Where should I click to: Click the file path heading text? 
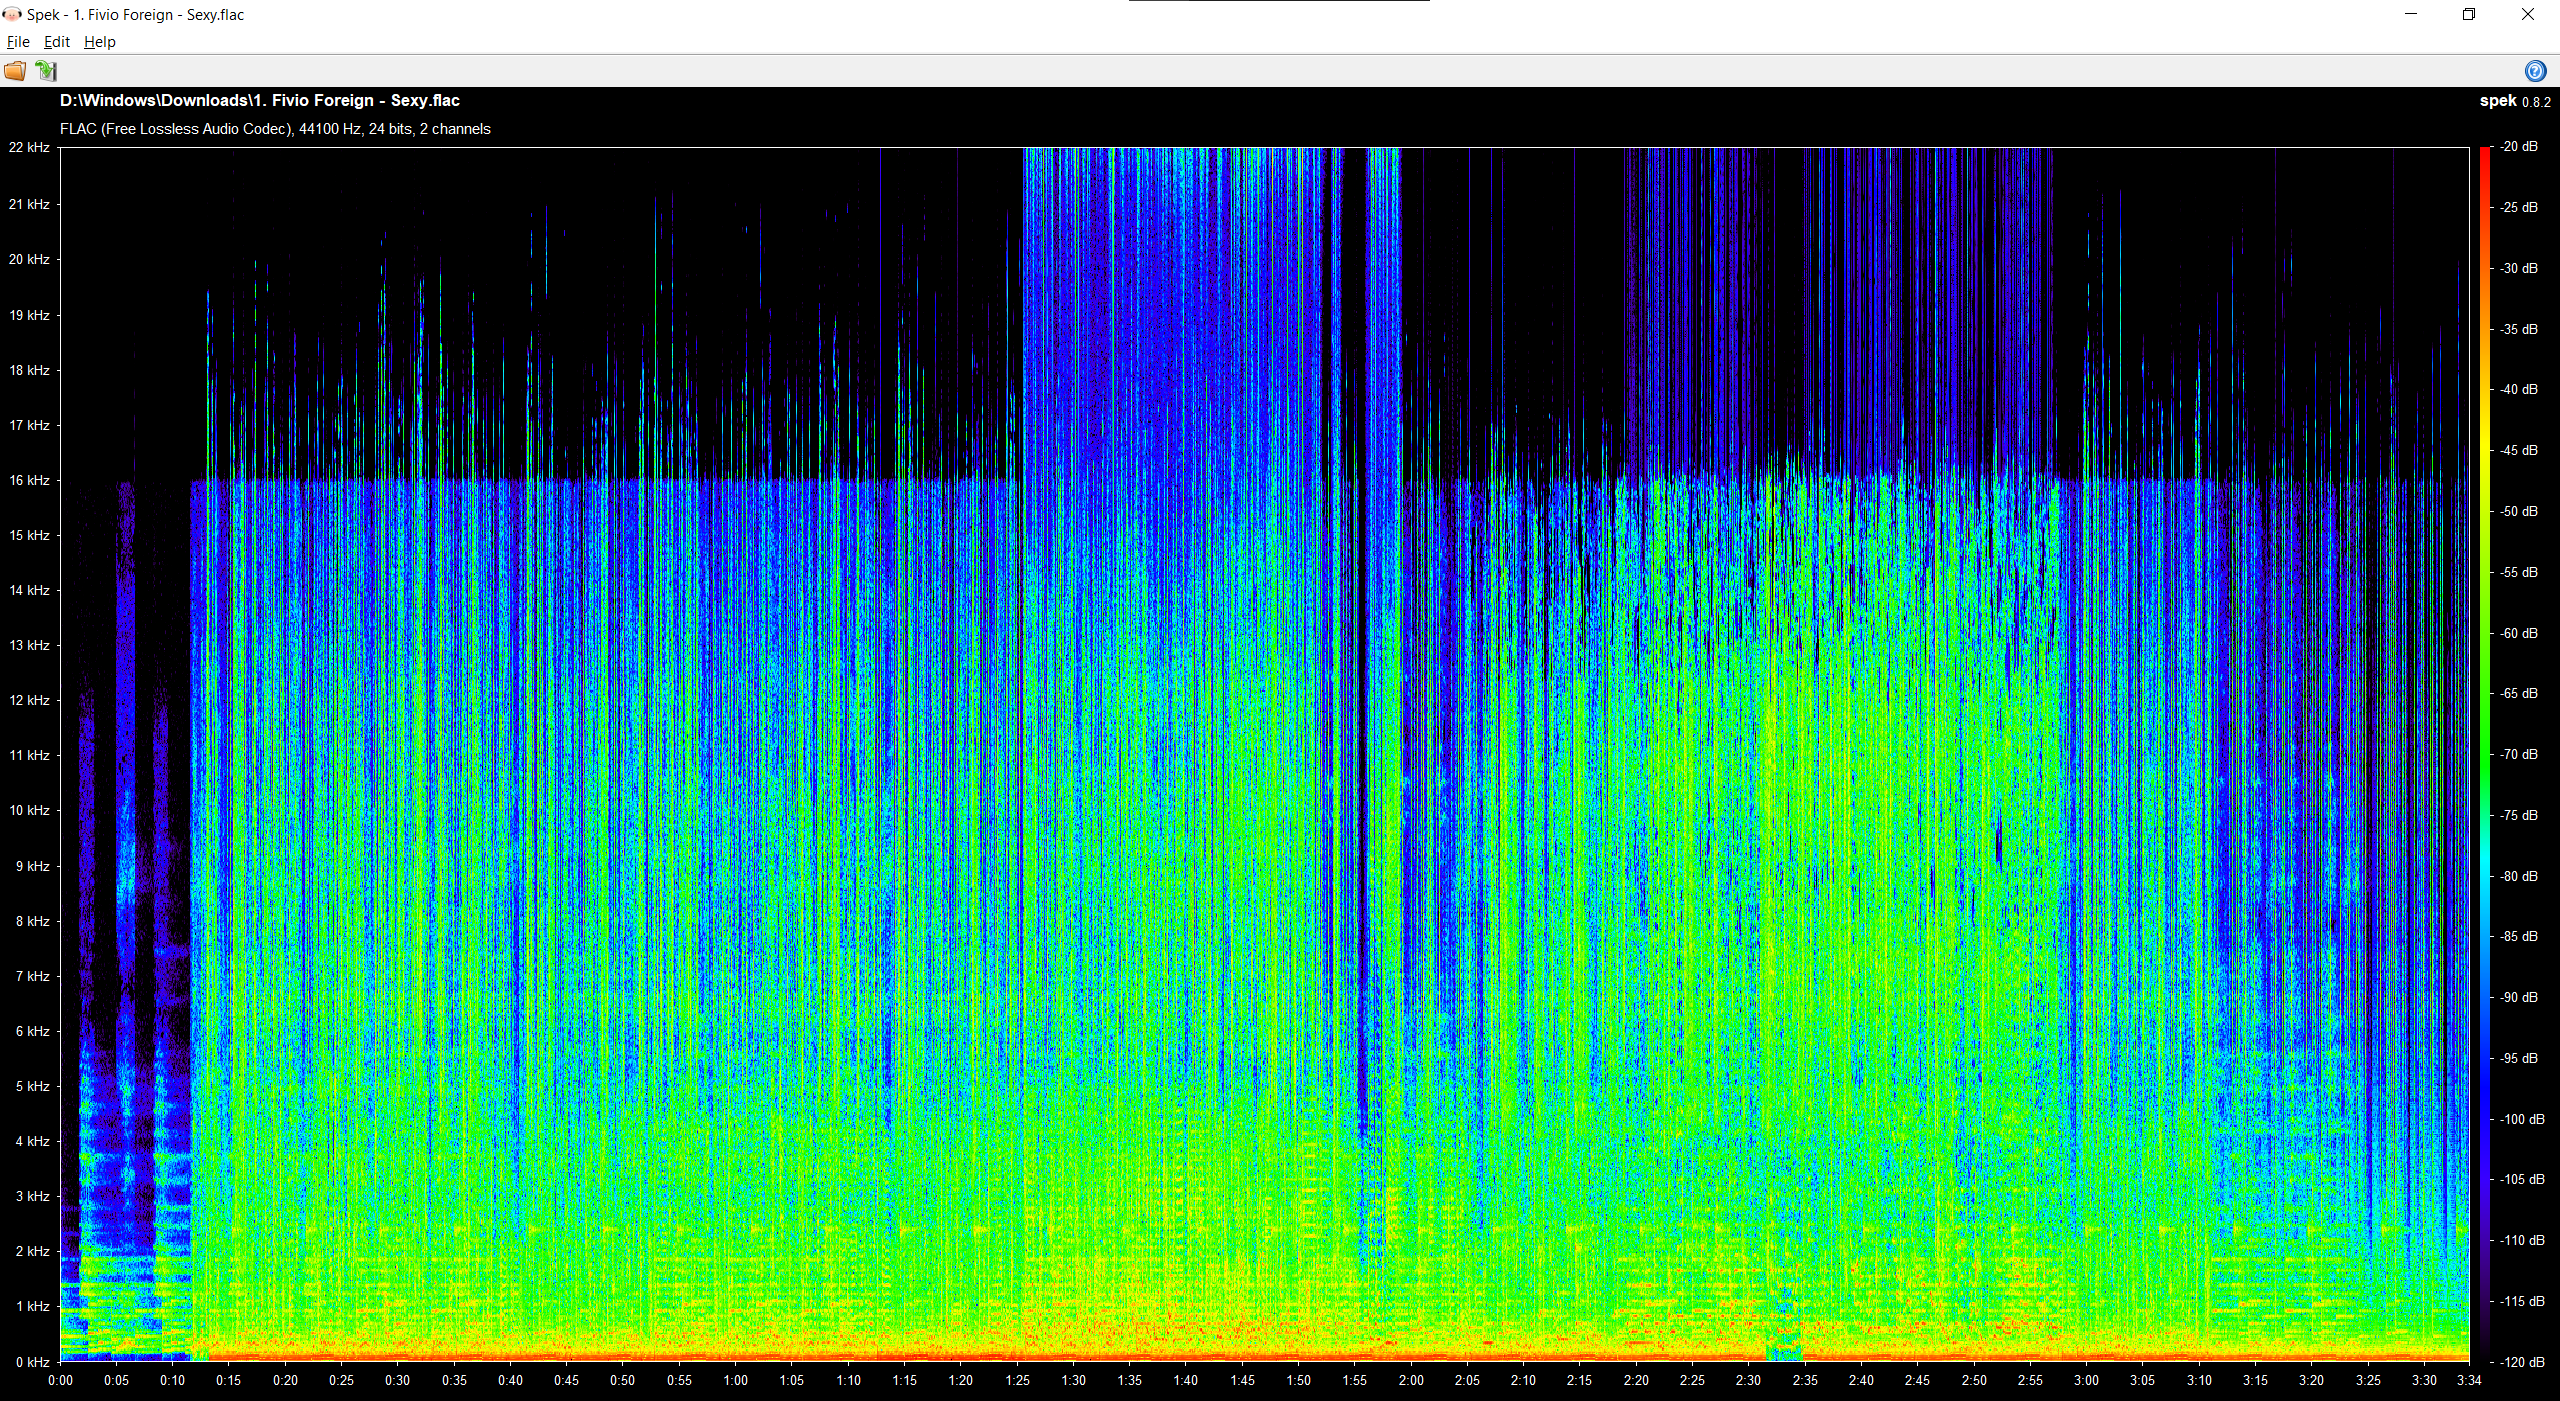tap(260, 100)
